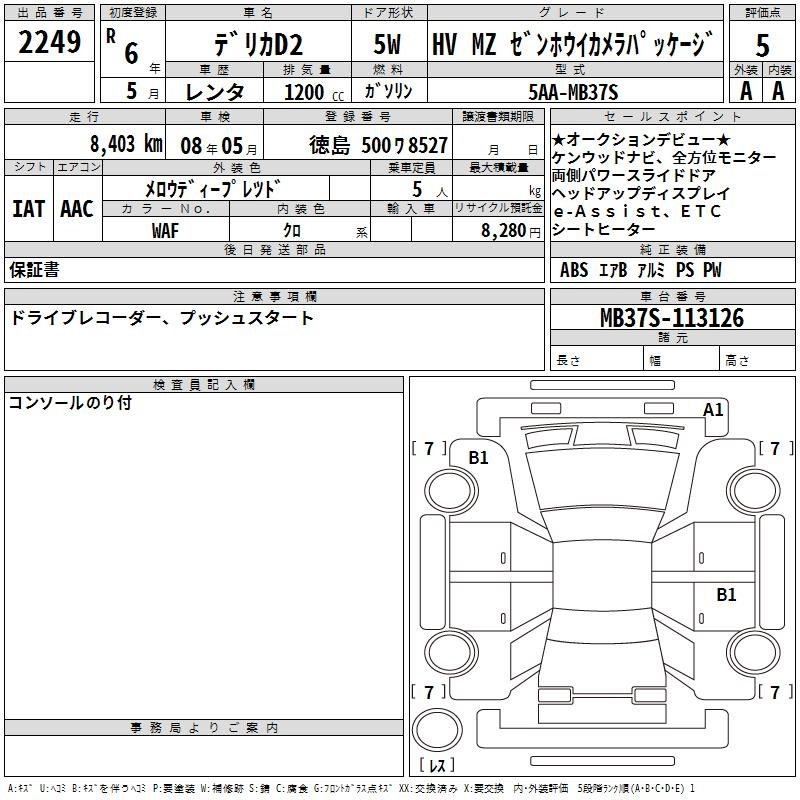
Task: Click the rear-left wheel circle in diagram
Action: click(x=451, y=653)
